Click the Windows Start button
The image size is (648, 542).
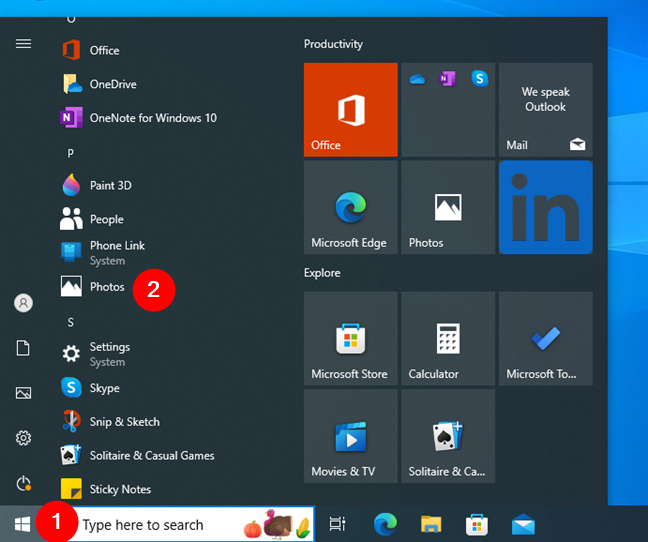(22, 525)
